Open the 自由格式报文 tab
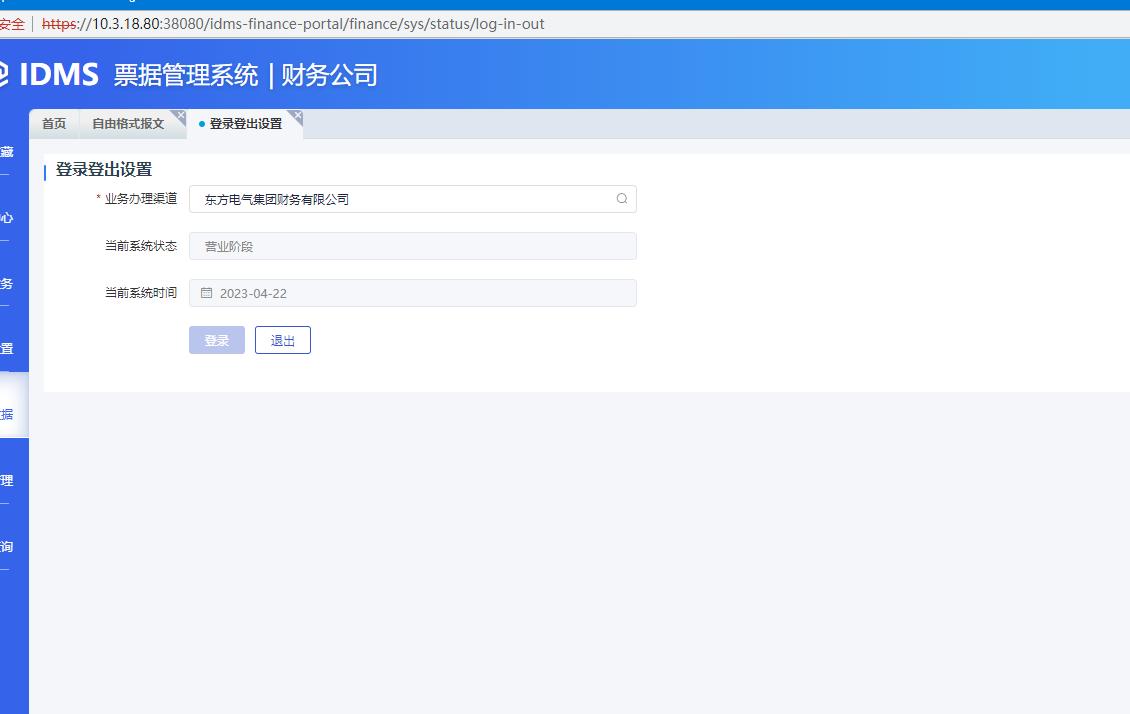Image resolution: width=1130 pixels, height=714 pixels. point(127,124)
